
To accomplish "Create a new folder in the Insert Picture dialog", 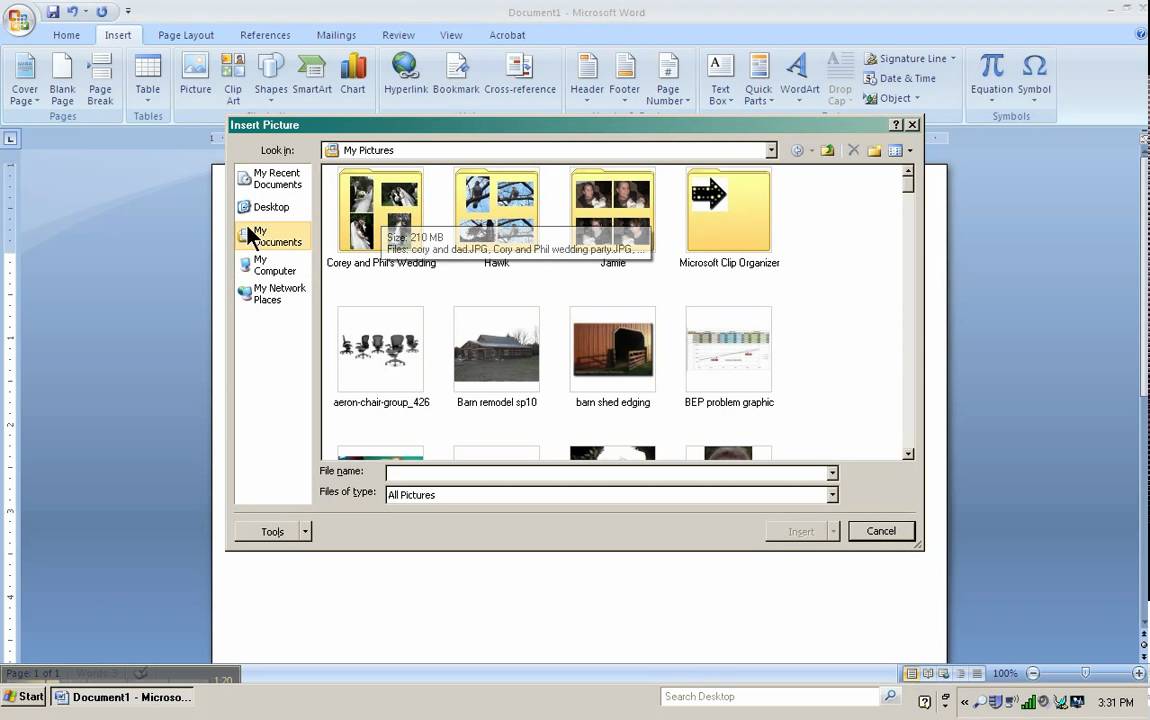I will (x=874, y=150).
